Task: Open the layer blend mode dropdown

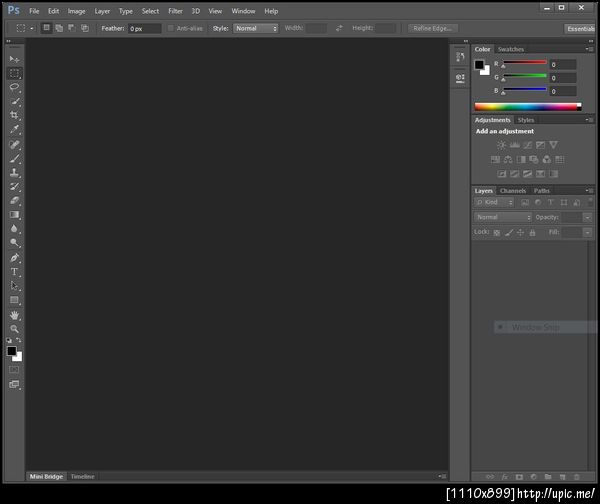Action: click(x=503, y=217)
